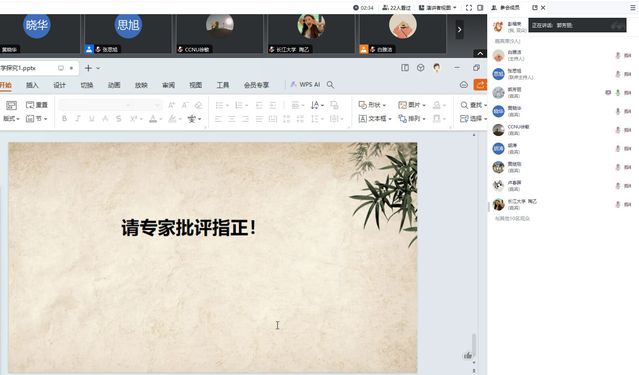Switch to the Design (设计) tab
The width and height of the screenshot is (639, 375).
(x=59, y=85)
